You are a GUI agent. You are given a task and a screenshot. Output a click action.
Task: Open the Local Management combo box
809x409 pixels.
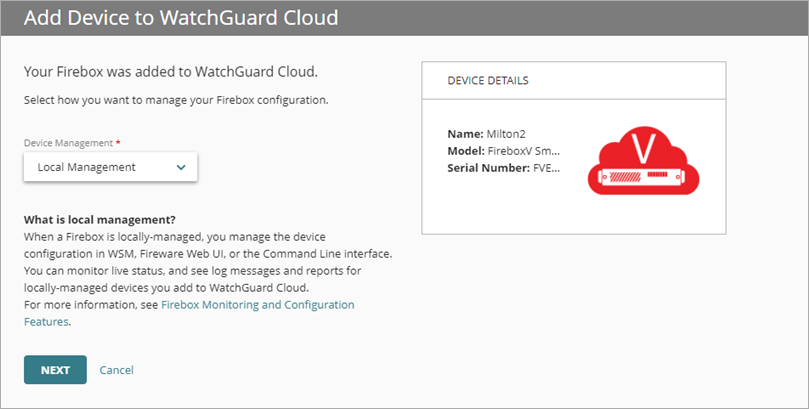[x=110, y=167]
